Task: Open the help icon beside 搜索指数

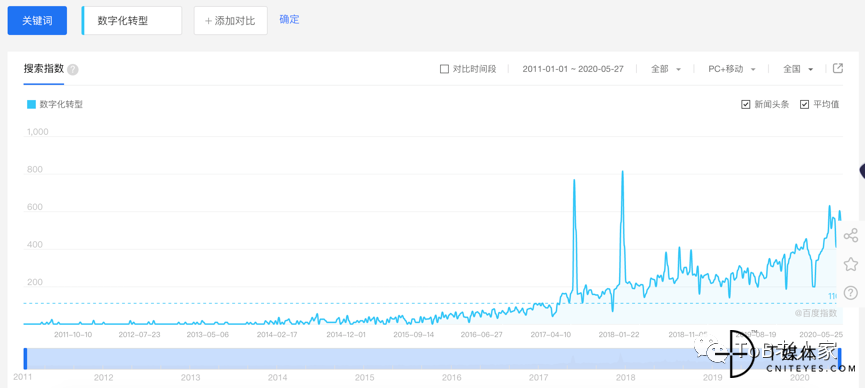Action: (x=73, y=70)
